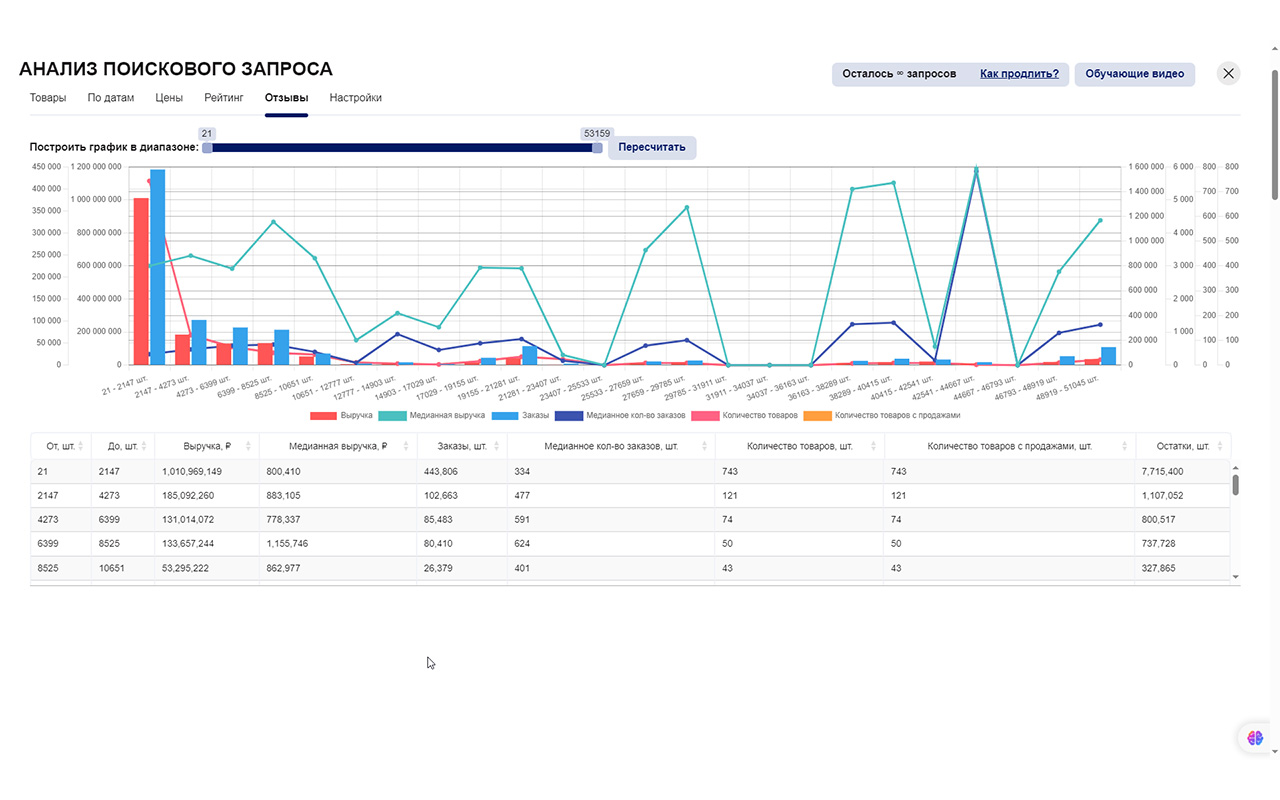1280x800 pixels.
Task: Go to the Настройки tab
Action: click(x=355, y=98)
